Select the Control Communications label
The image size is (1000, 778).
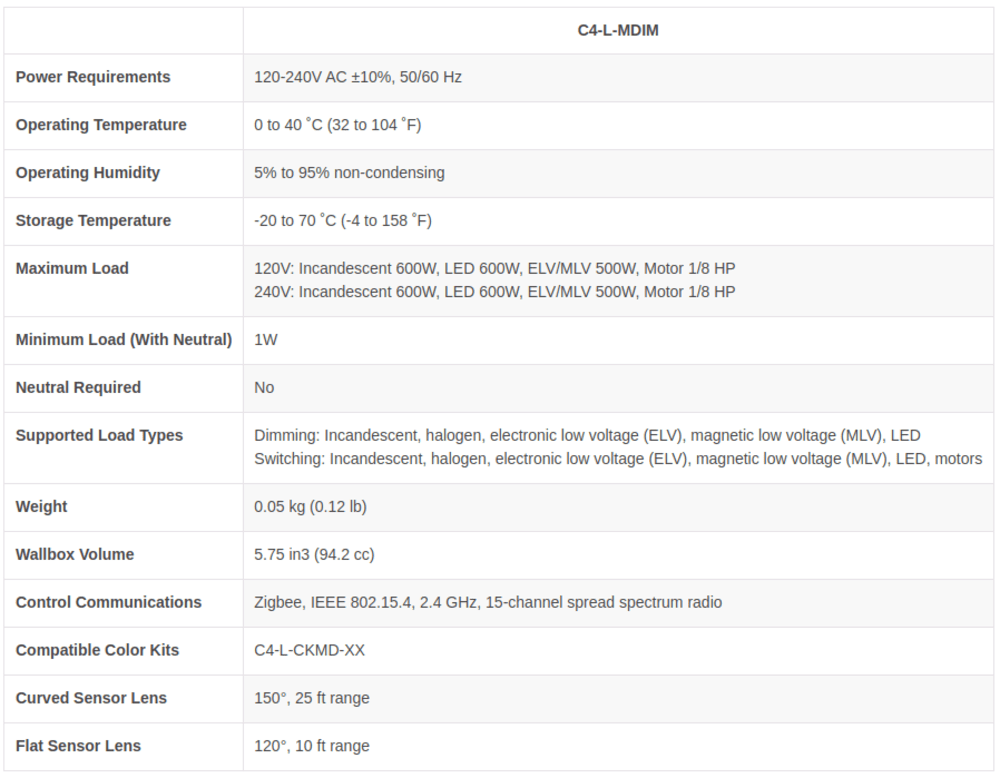[108, 603]
